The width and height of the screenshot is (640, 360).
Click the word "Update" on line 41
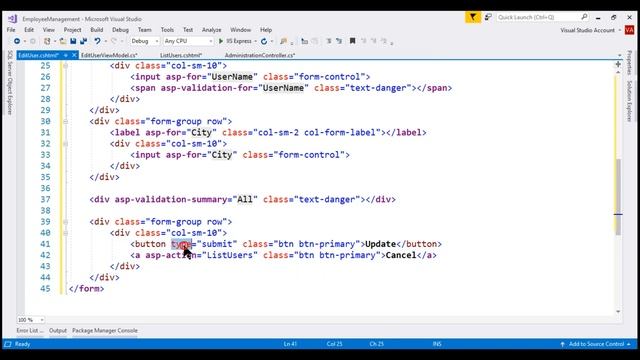pos(380,244)
